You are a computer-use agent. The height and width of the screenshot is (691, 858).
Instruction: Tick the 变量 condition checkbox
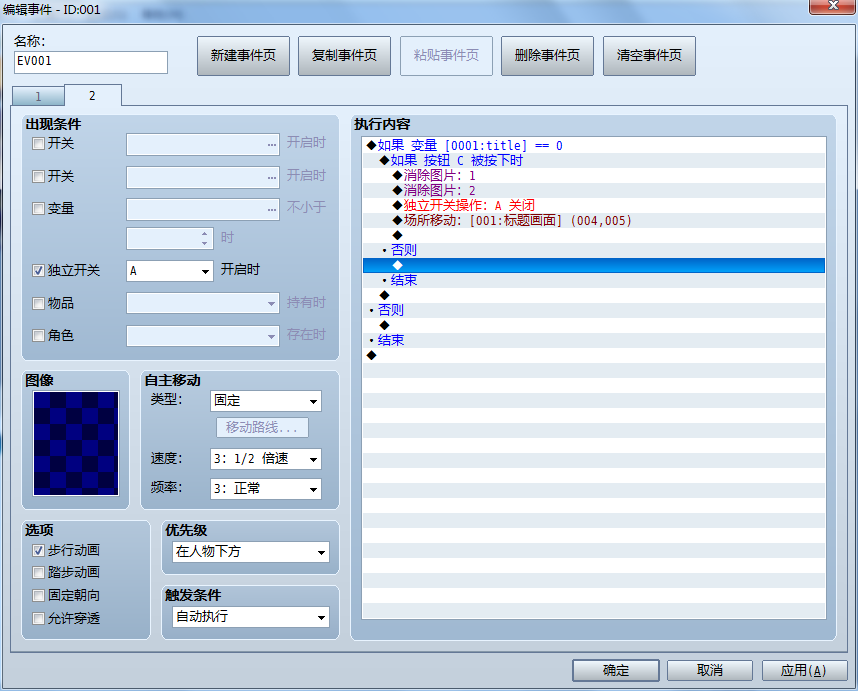click(x=38, y=208)
